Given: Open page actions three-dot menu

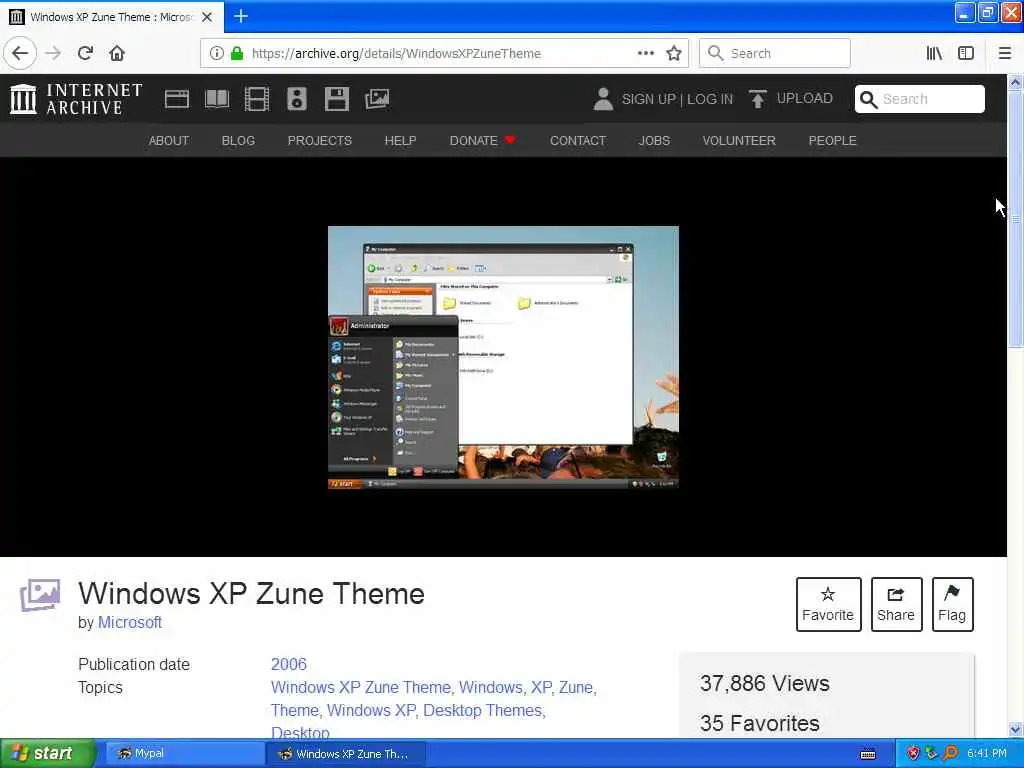Looking at the screenshot, I should pyautogui.click(x=645, y=54).
